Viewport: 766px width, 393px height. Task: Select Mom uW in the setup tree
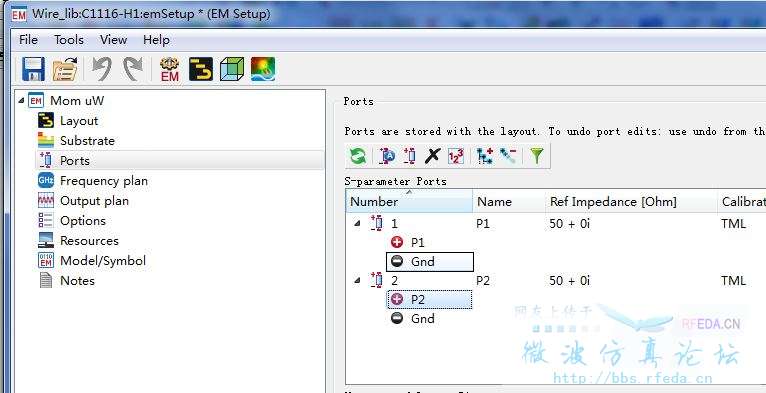(x=77, y=101)
